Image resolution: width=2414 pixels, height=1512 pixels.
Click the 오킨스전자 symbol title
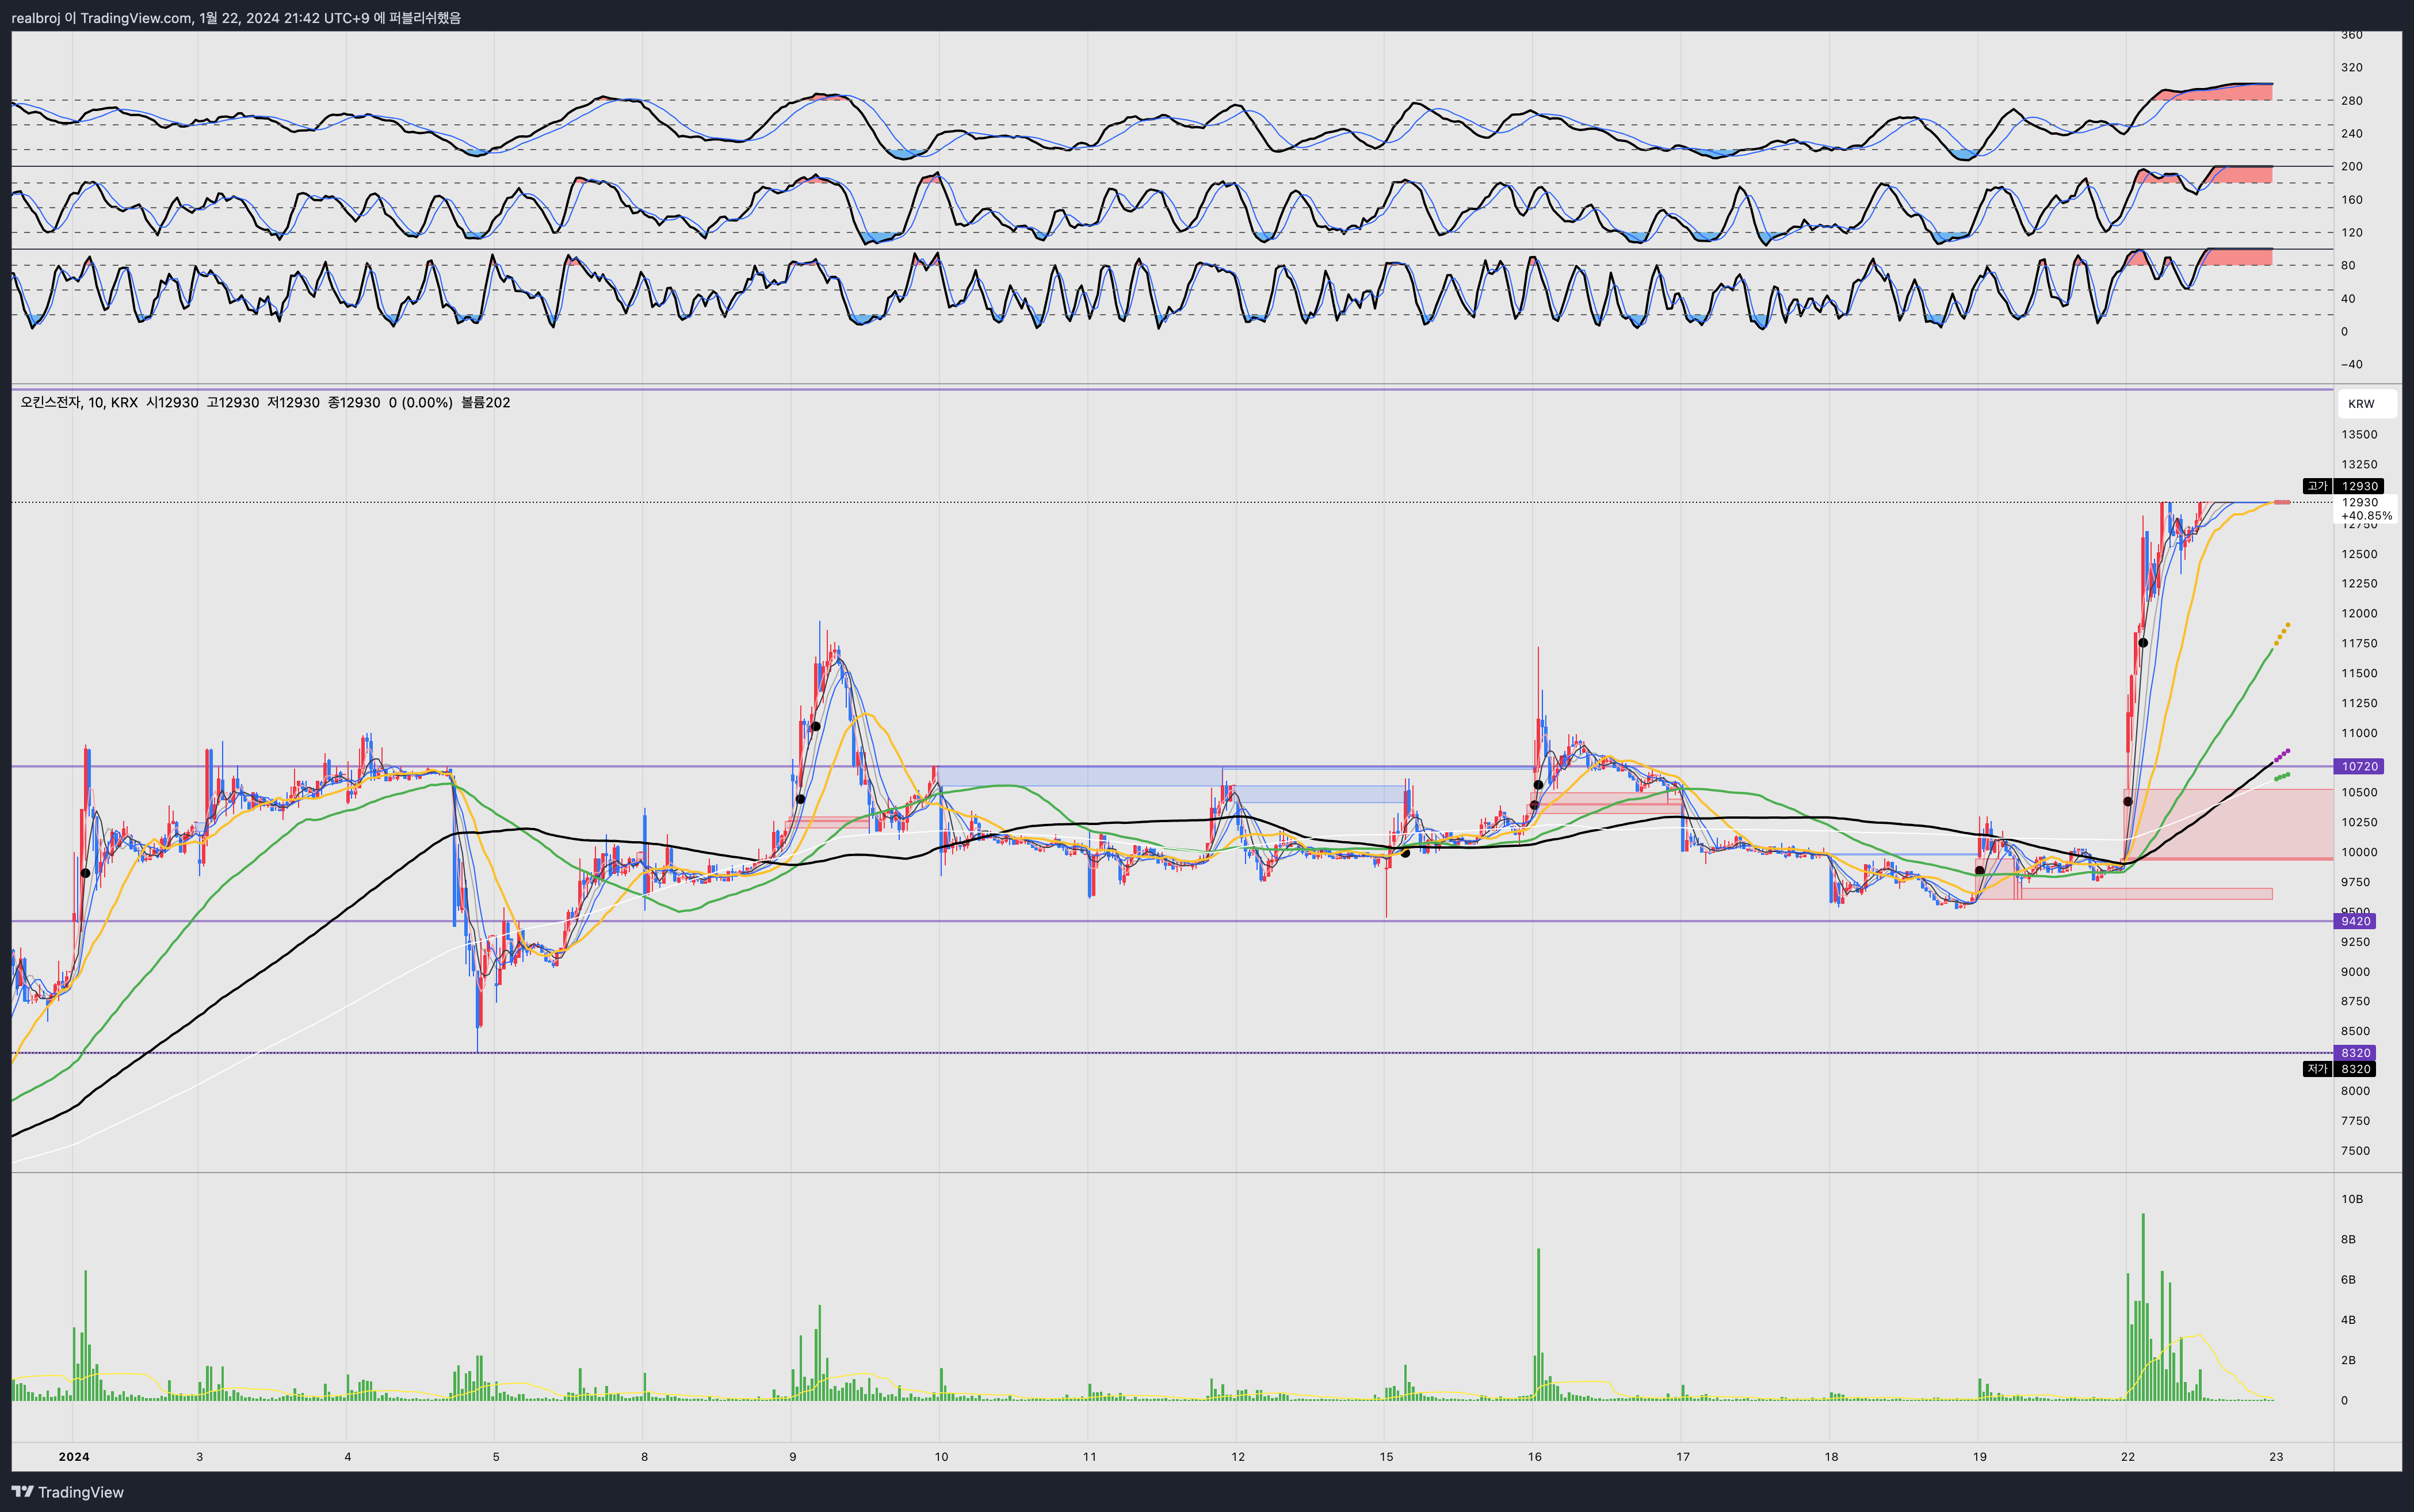(x=50, y=402)
